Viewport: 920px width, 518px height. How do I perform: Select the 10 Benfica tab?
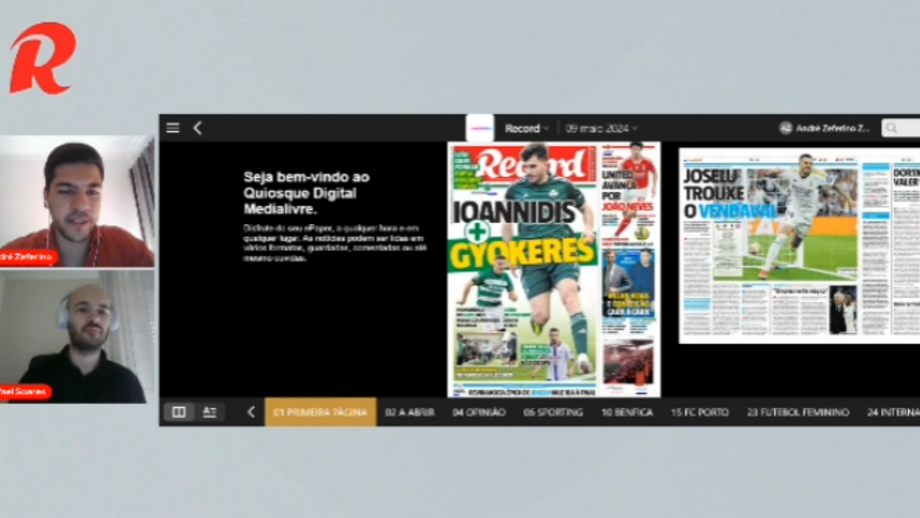coord(627,412)
